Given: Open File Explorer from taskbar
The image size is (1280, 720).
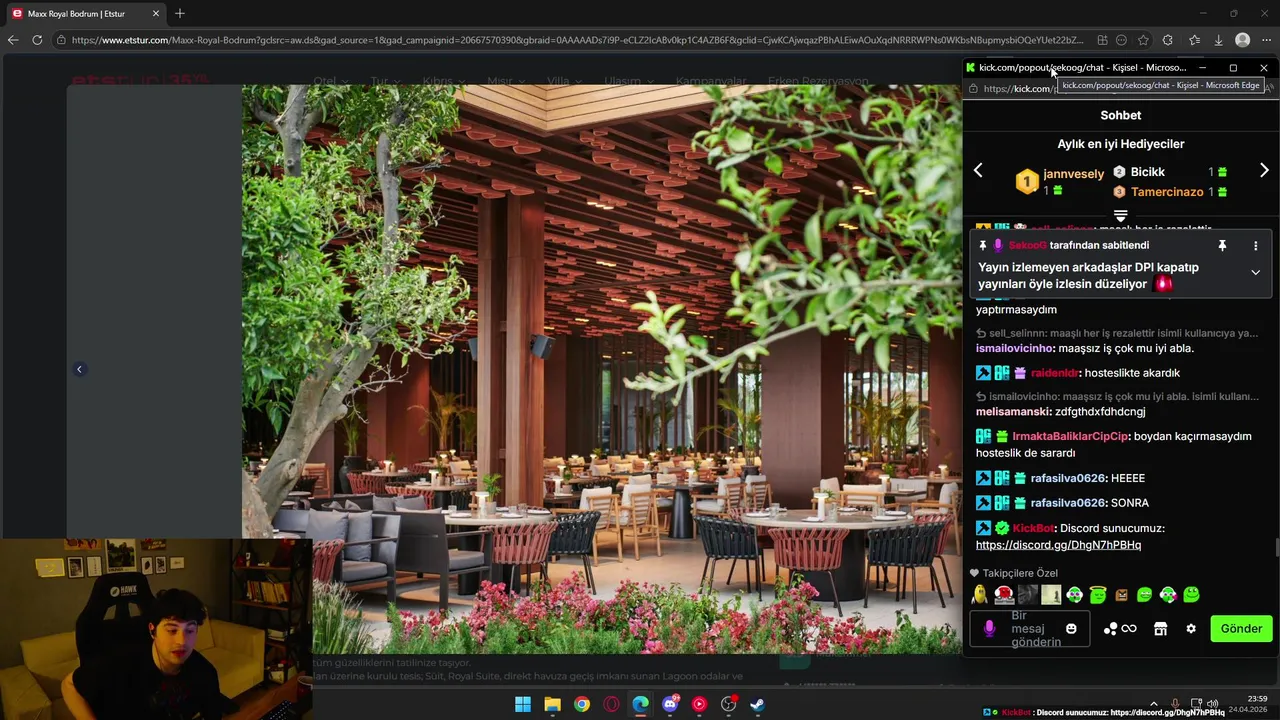Looking at the screenshot, I should click(552, 704).
